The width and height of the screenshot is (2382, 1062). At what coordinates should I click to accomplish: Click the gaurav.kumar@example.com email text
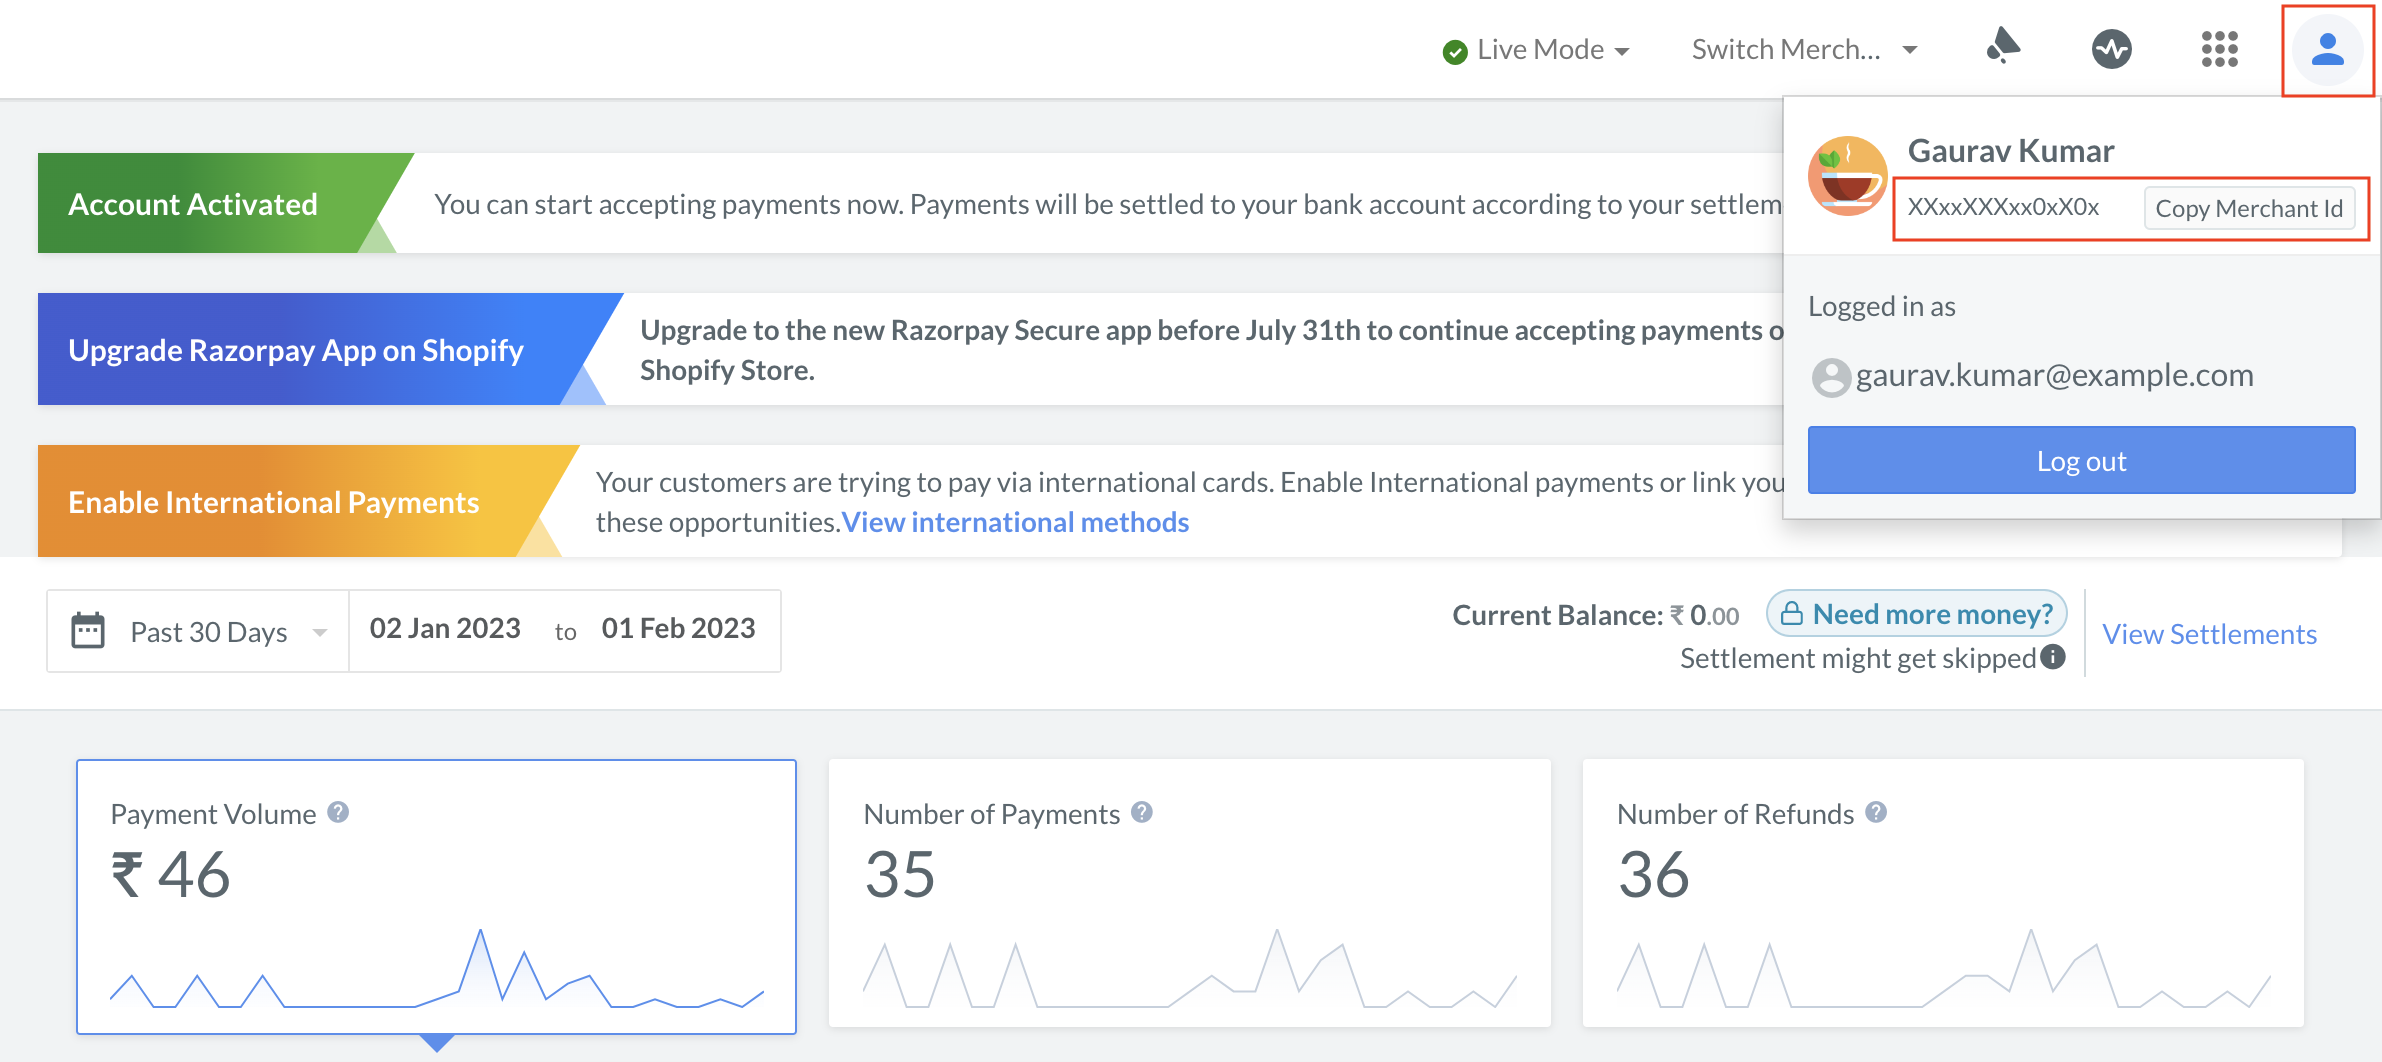tap(2055, 375)
